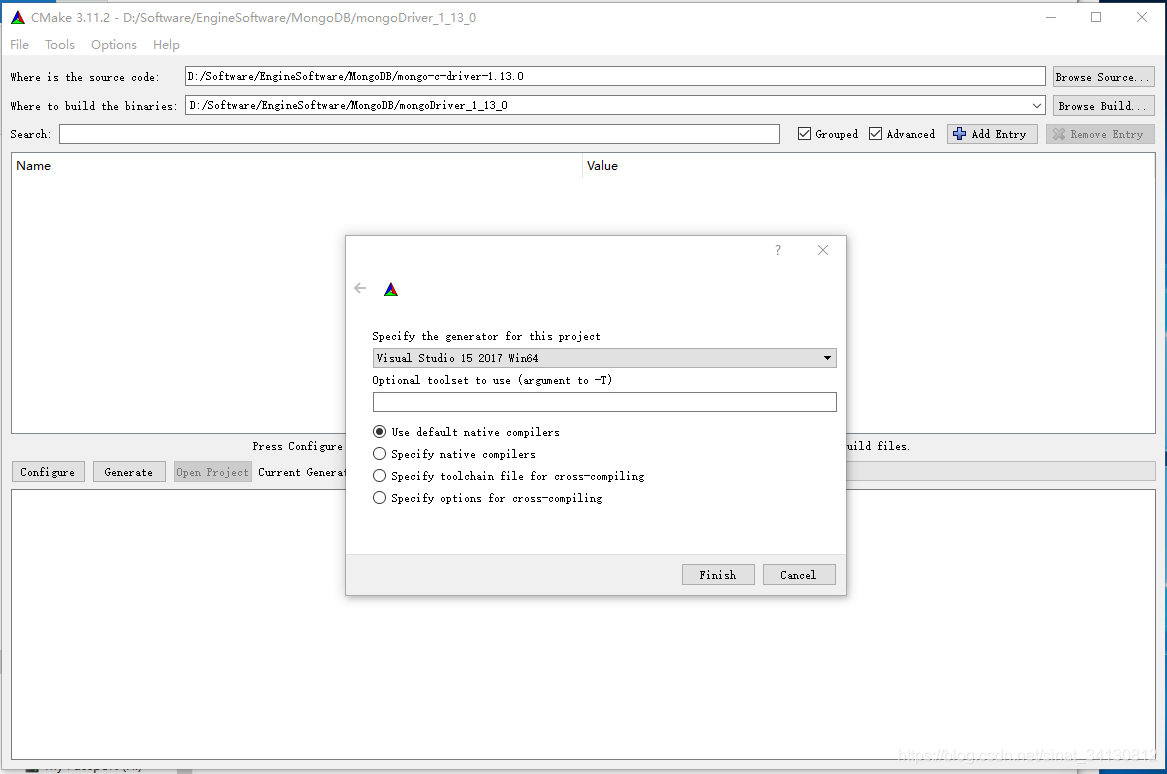
Task: Click the Value column header
Action: [x=869, y=166]
